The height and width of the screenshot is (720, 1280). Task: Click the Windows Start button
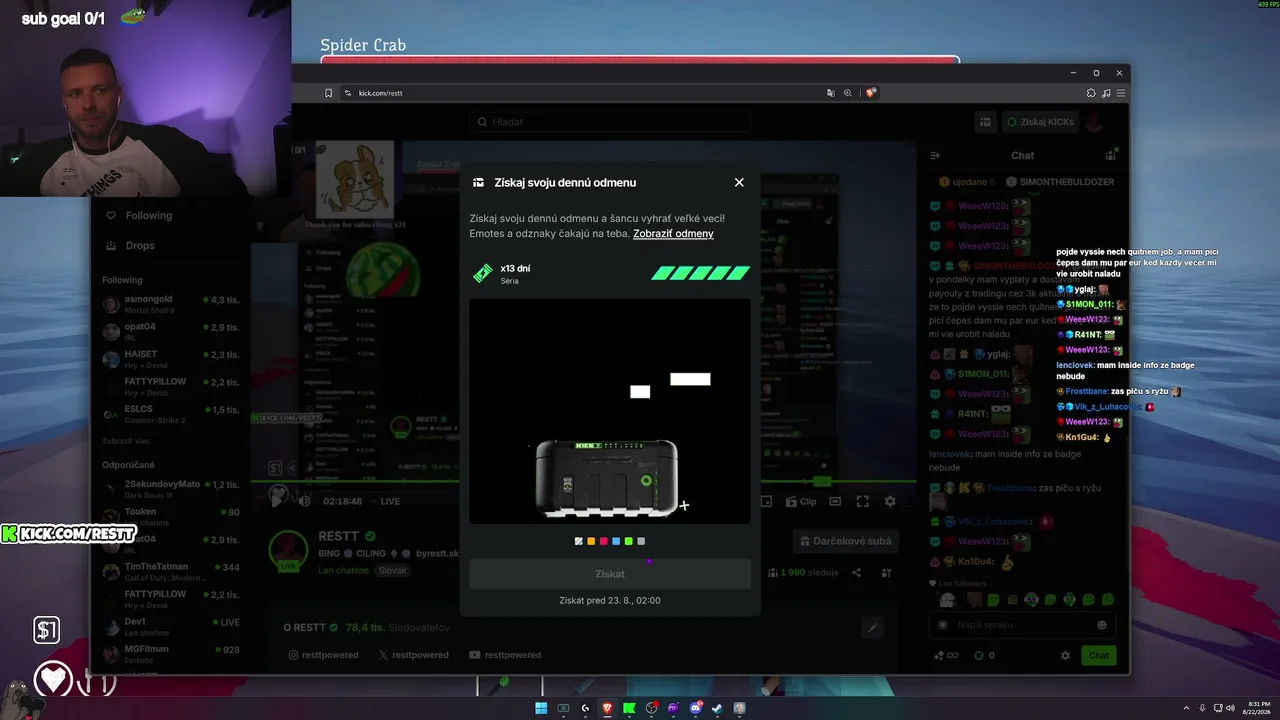541,708
